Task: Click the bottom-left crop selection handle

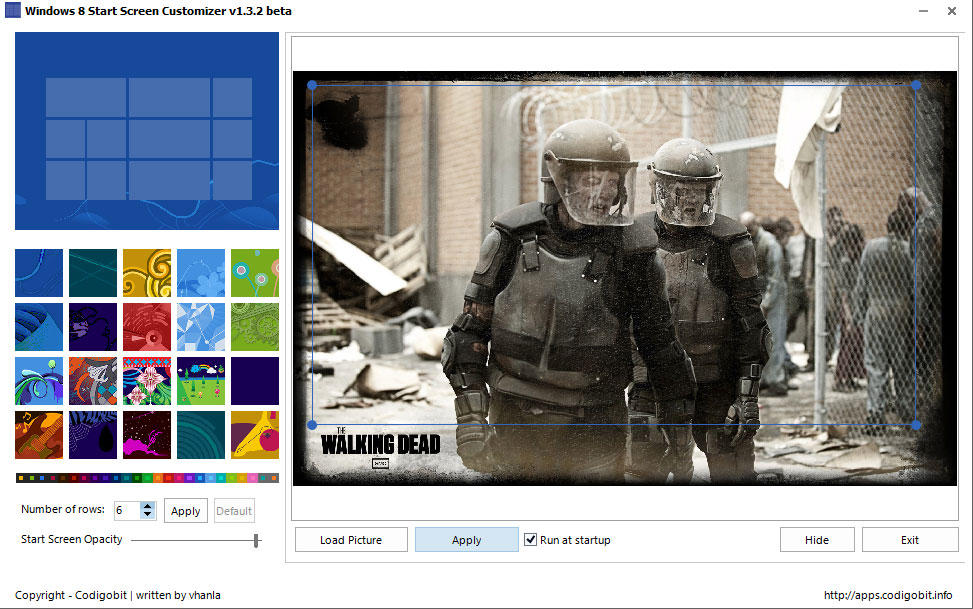Action: tap(312, 425)
